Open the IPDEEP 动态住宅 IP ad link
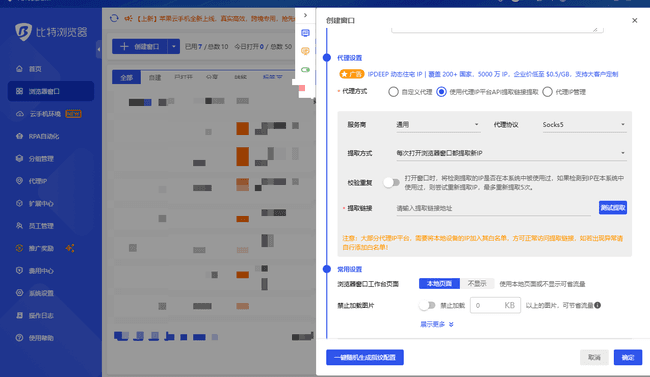650x377 pixels. 492,74
